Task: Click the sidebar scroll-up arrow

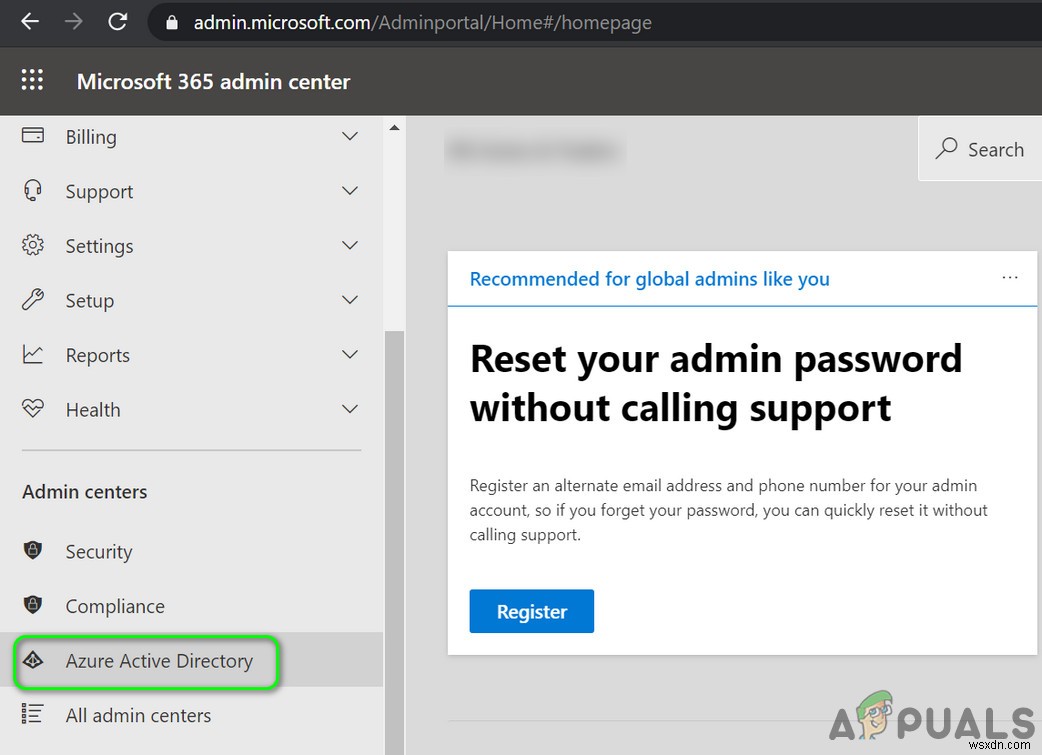Action: [x=394, y=128]
